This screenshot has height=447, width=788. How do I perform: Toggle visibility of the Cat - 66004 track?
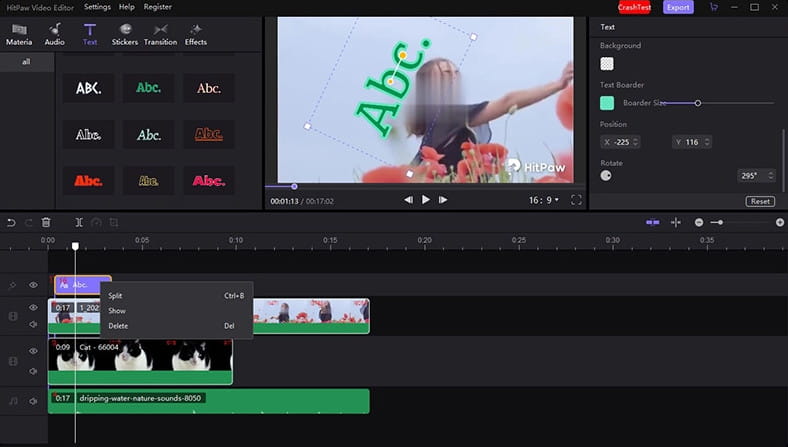click(x=33, y=351)
